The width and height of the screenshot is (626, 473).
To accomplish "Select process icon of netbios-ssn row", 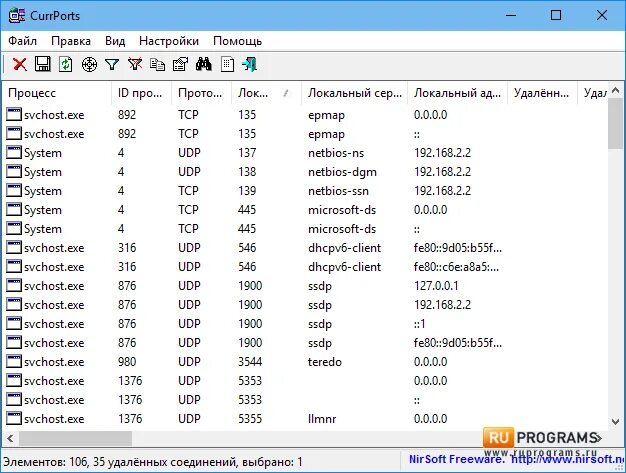I will [14, 191].
